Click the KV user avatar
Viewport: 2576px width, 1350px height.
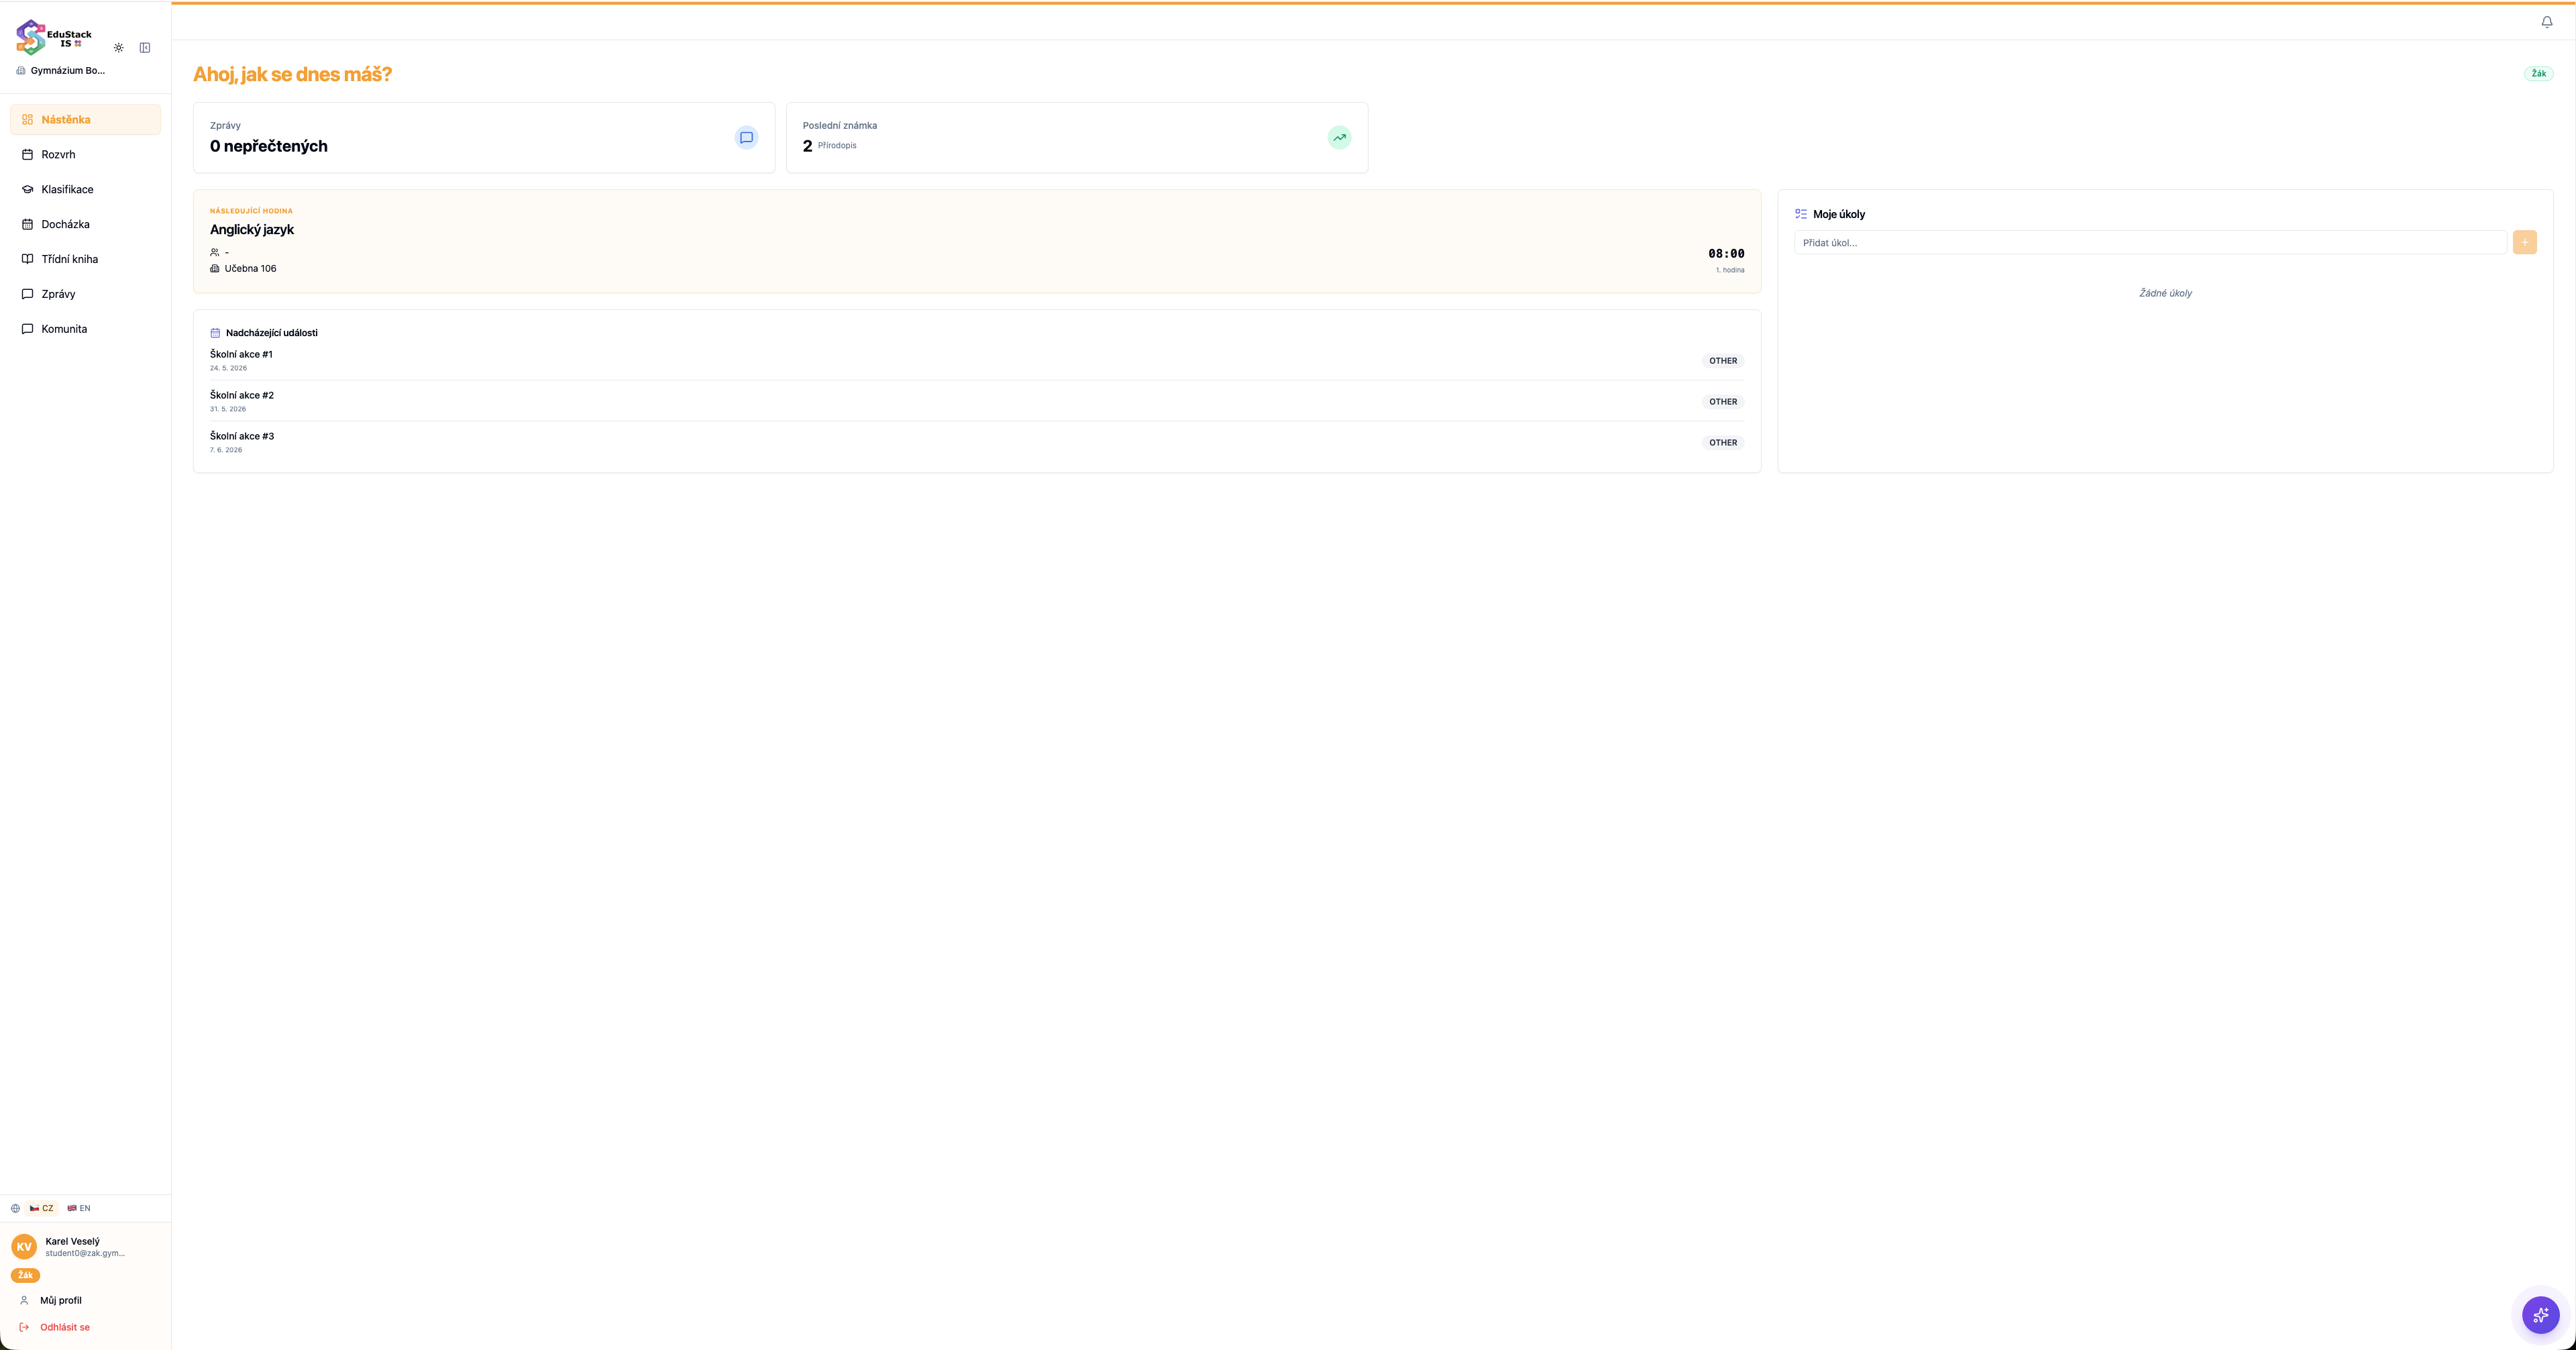click(24, 1247)
